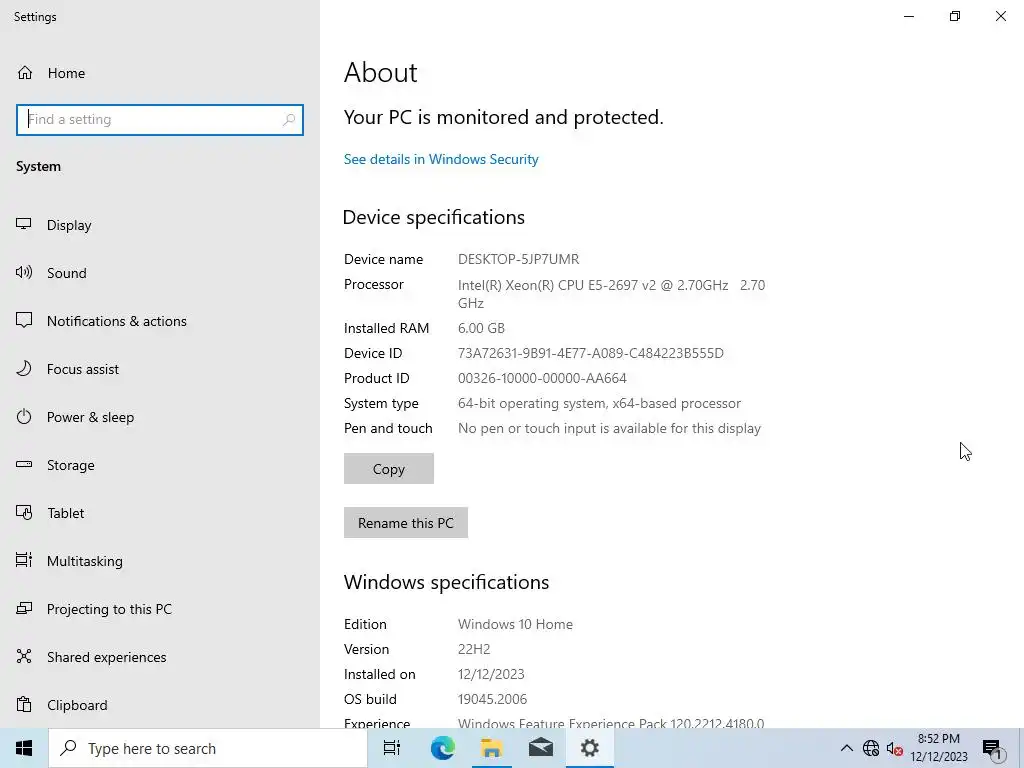Click the Sound speaker icon
Screen dimensions: 1024x768
24,272
